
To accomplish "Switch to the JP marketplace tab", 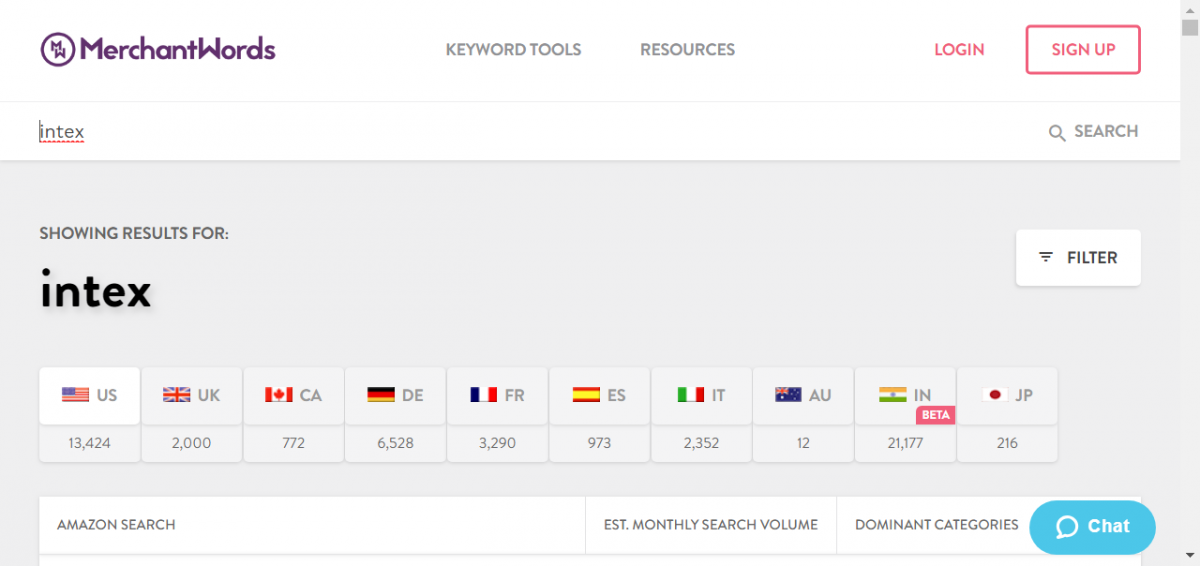I will click(x=1008, y=395).
